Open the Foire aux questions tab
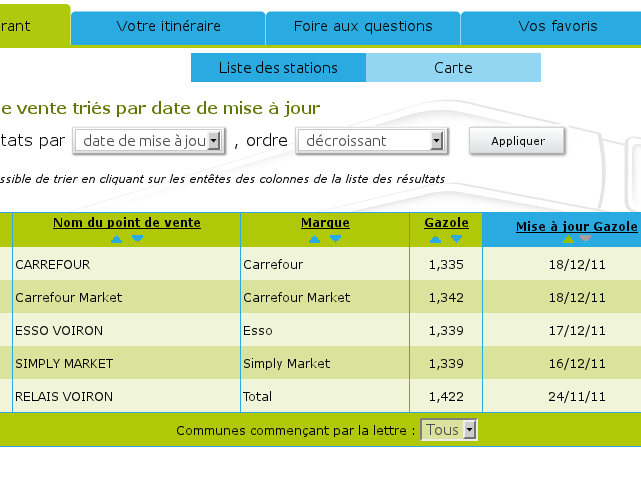 [363, 26]
